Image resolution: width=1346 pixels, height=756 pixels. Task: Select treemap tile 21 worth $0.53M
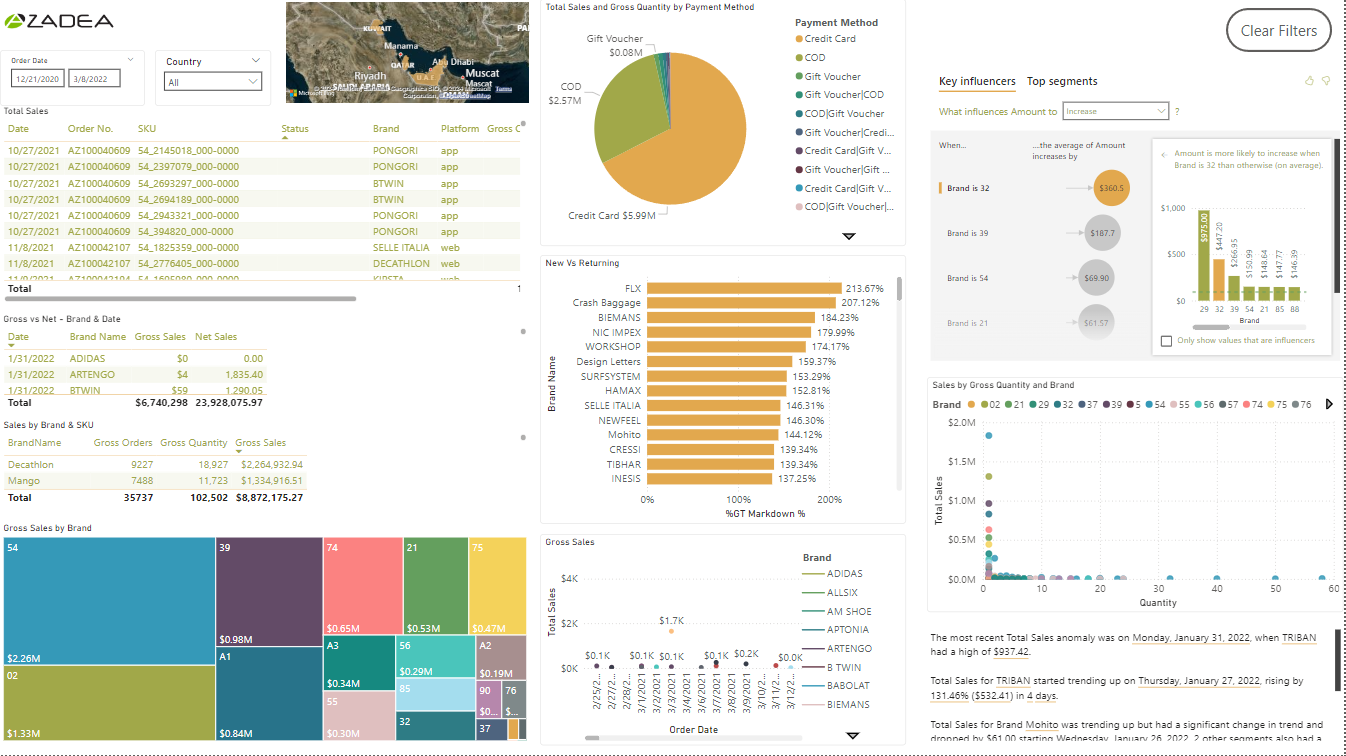436,587
